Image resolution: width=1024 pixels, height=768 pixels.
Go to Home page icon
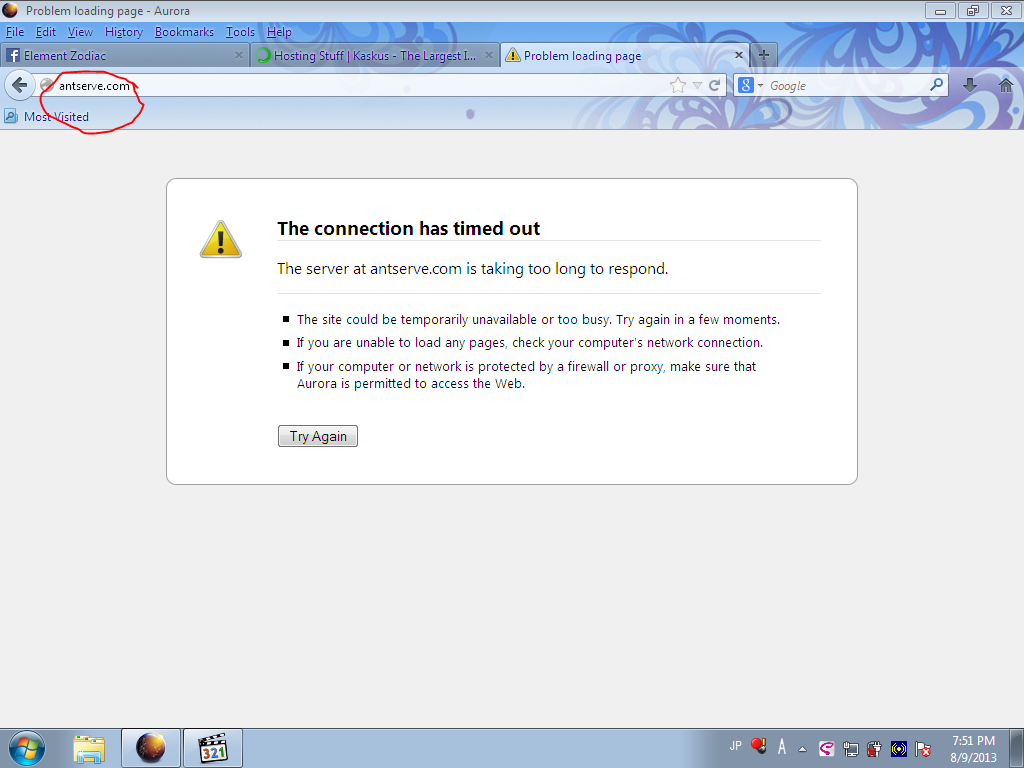point(1006,85)
